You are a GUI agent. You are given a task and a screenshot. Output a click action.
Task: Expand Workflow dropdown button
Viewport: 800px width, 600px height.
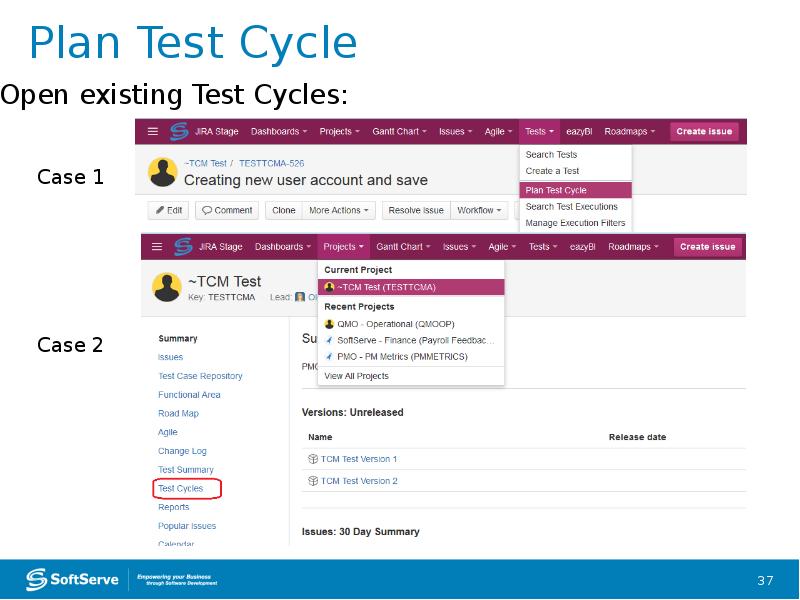pyautogui.click(x=479, y=210)
